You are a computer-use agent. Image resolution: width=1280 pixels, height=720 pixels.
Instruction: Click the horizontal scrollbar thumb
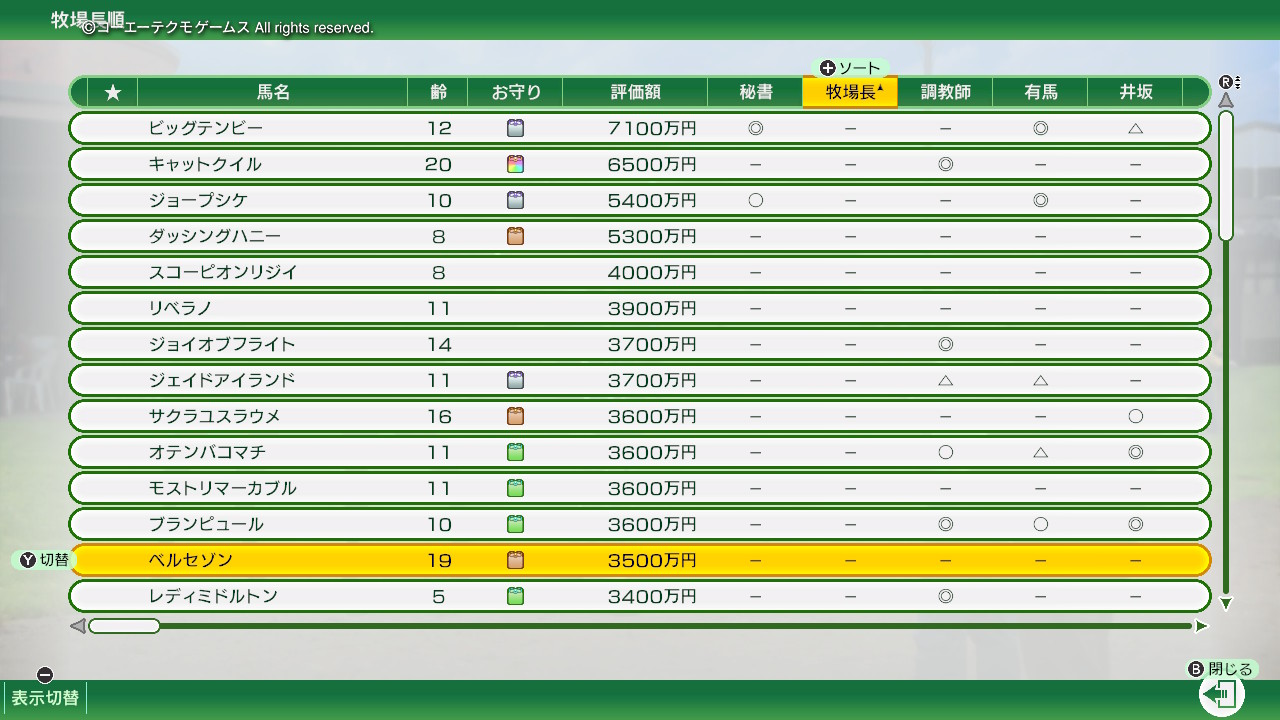124,626
